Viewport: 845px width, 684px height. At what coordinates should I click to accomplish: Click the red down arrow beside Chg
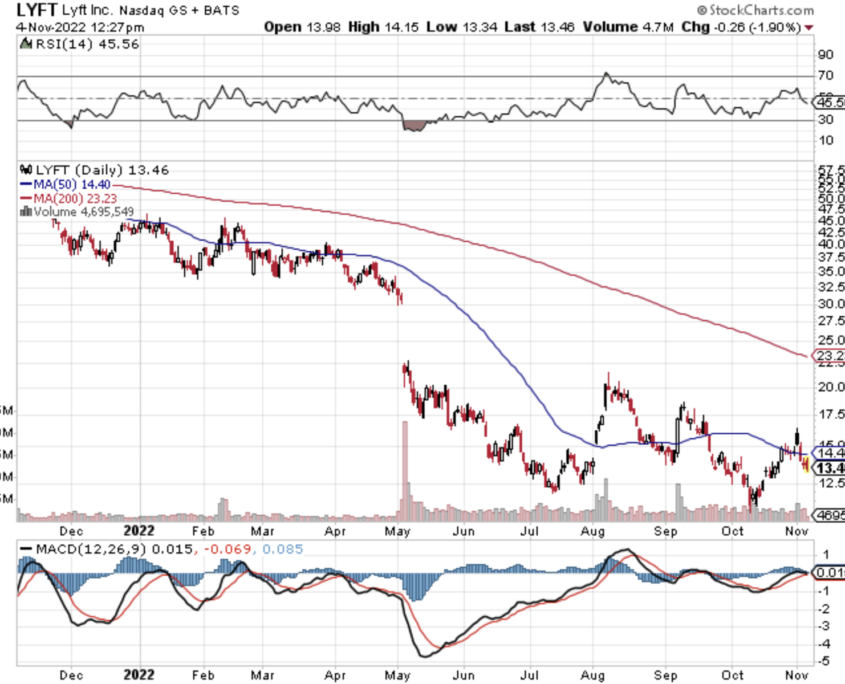tap(836, 27)
